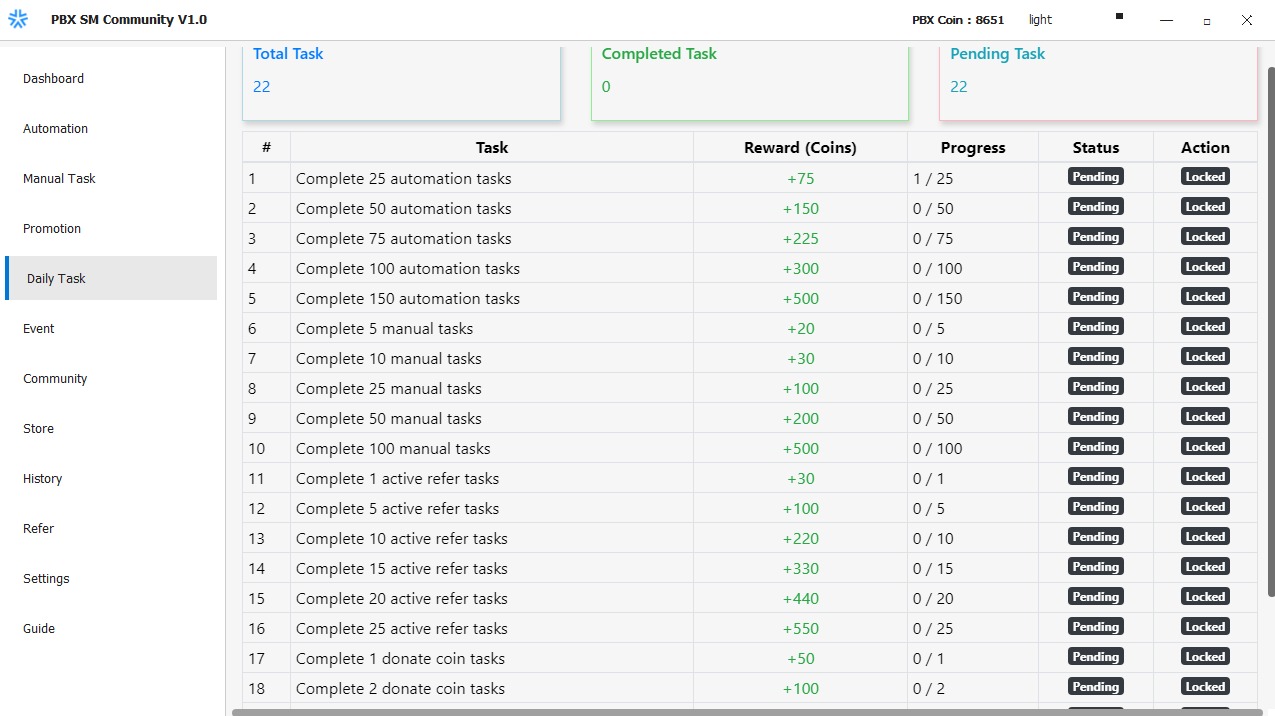Click Pending status of 150 automation tasks
This screenshot has width=1275, height=716.
1095,297
